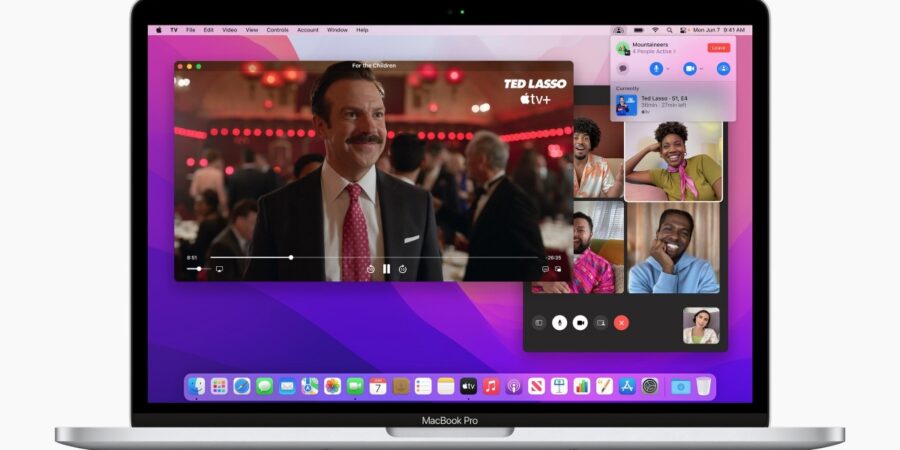Select participant in blue hoodie
The width and height of the screenshot is (900, 450).
(673, 247)
